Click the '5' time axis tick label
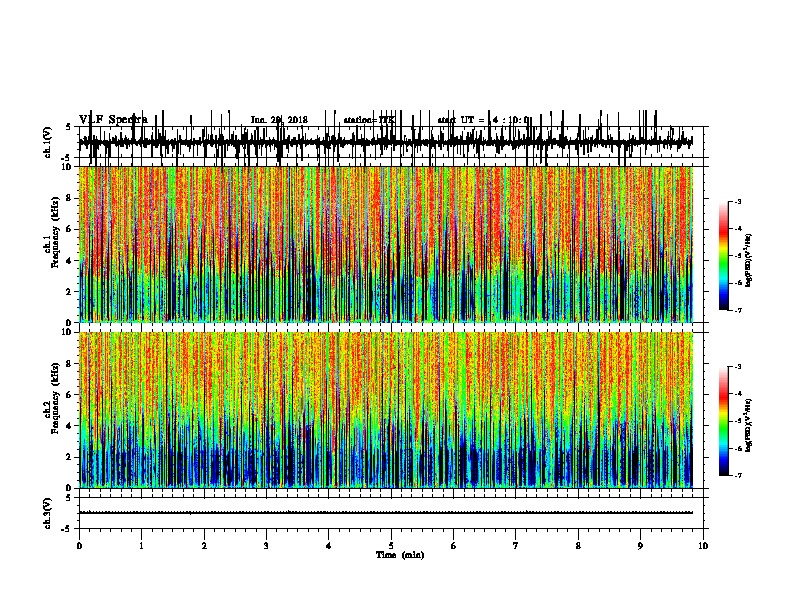The width and height of the screenshot is (792, 612). (x=391, y=546)
